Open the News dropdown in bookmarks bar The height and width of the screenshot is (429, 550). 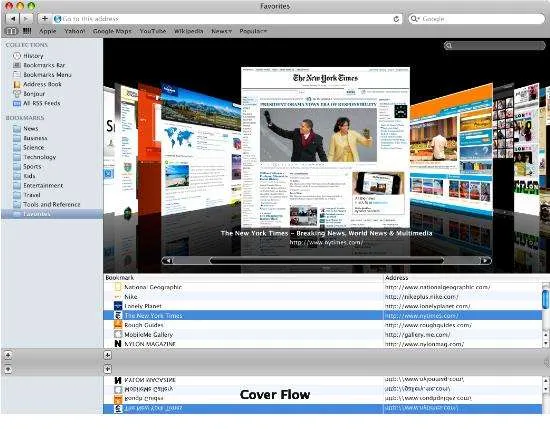tap(221, 31)
